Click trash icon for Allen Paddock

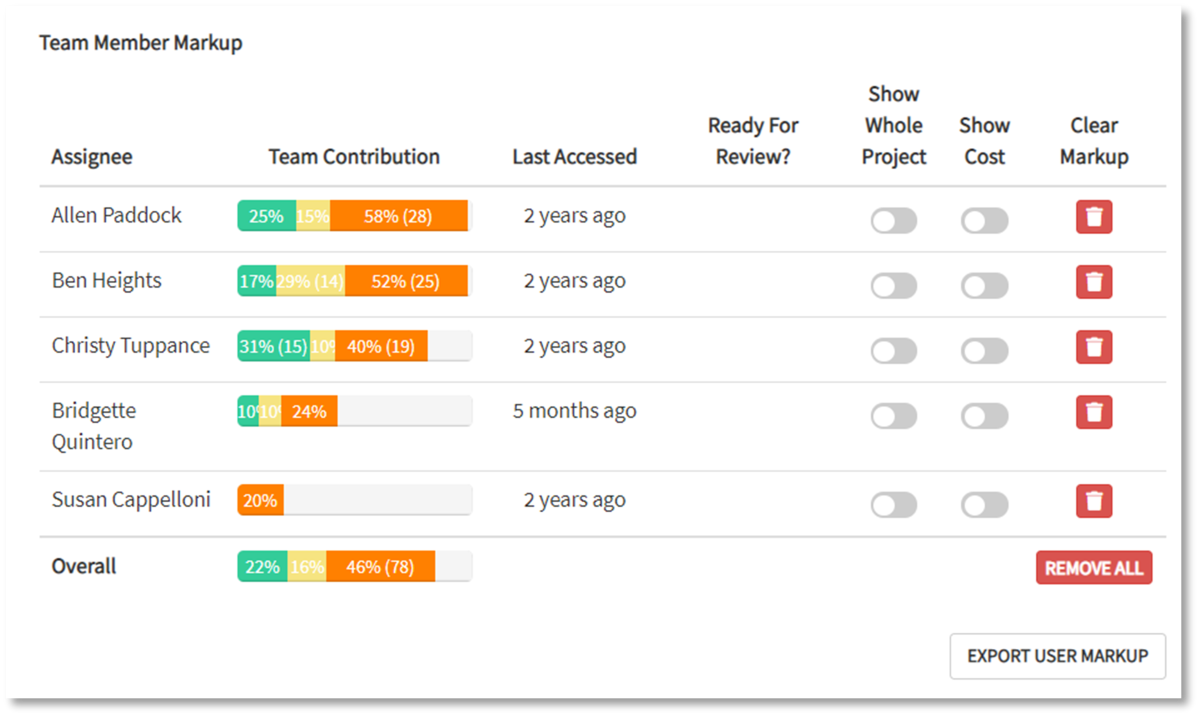pyautogui.click(x=1094, y=217)
